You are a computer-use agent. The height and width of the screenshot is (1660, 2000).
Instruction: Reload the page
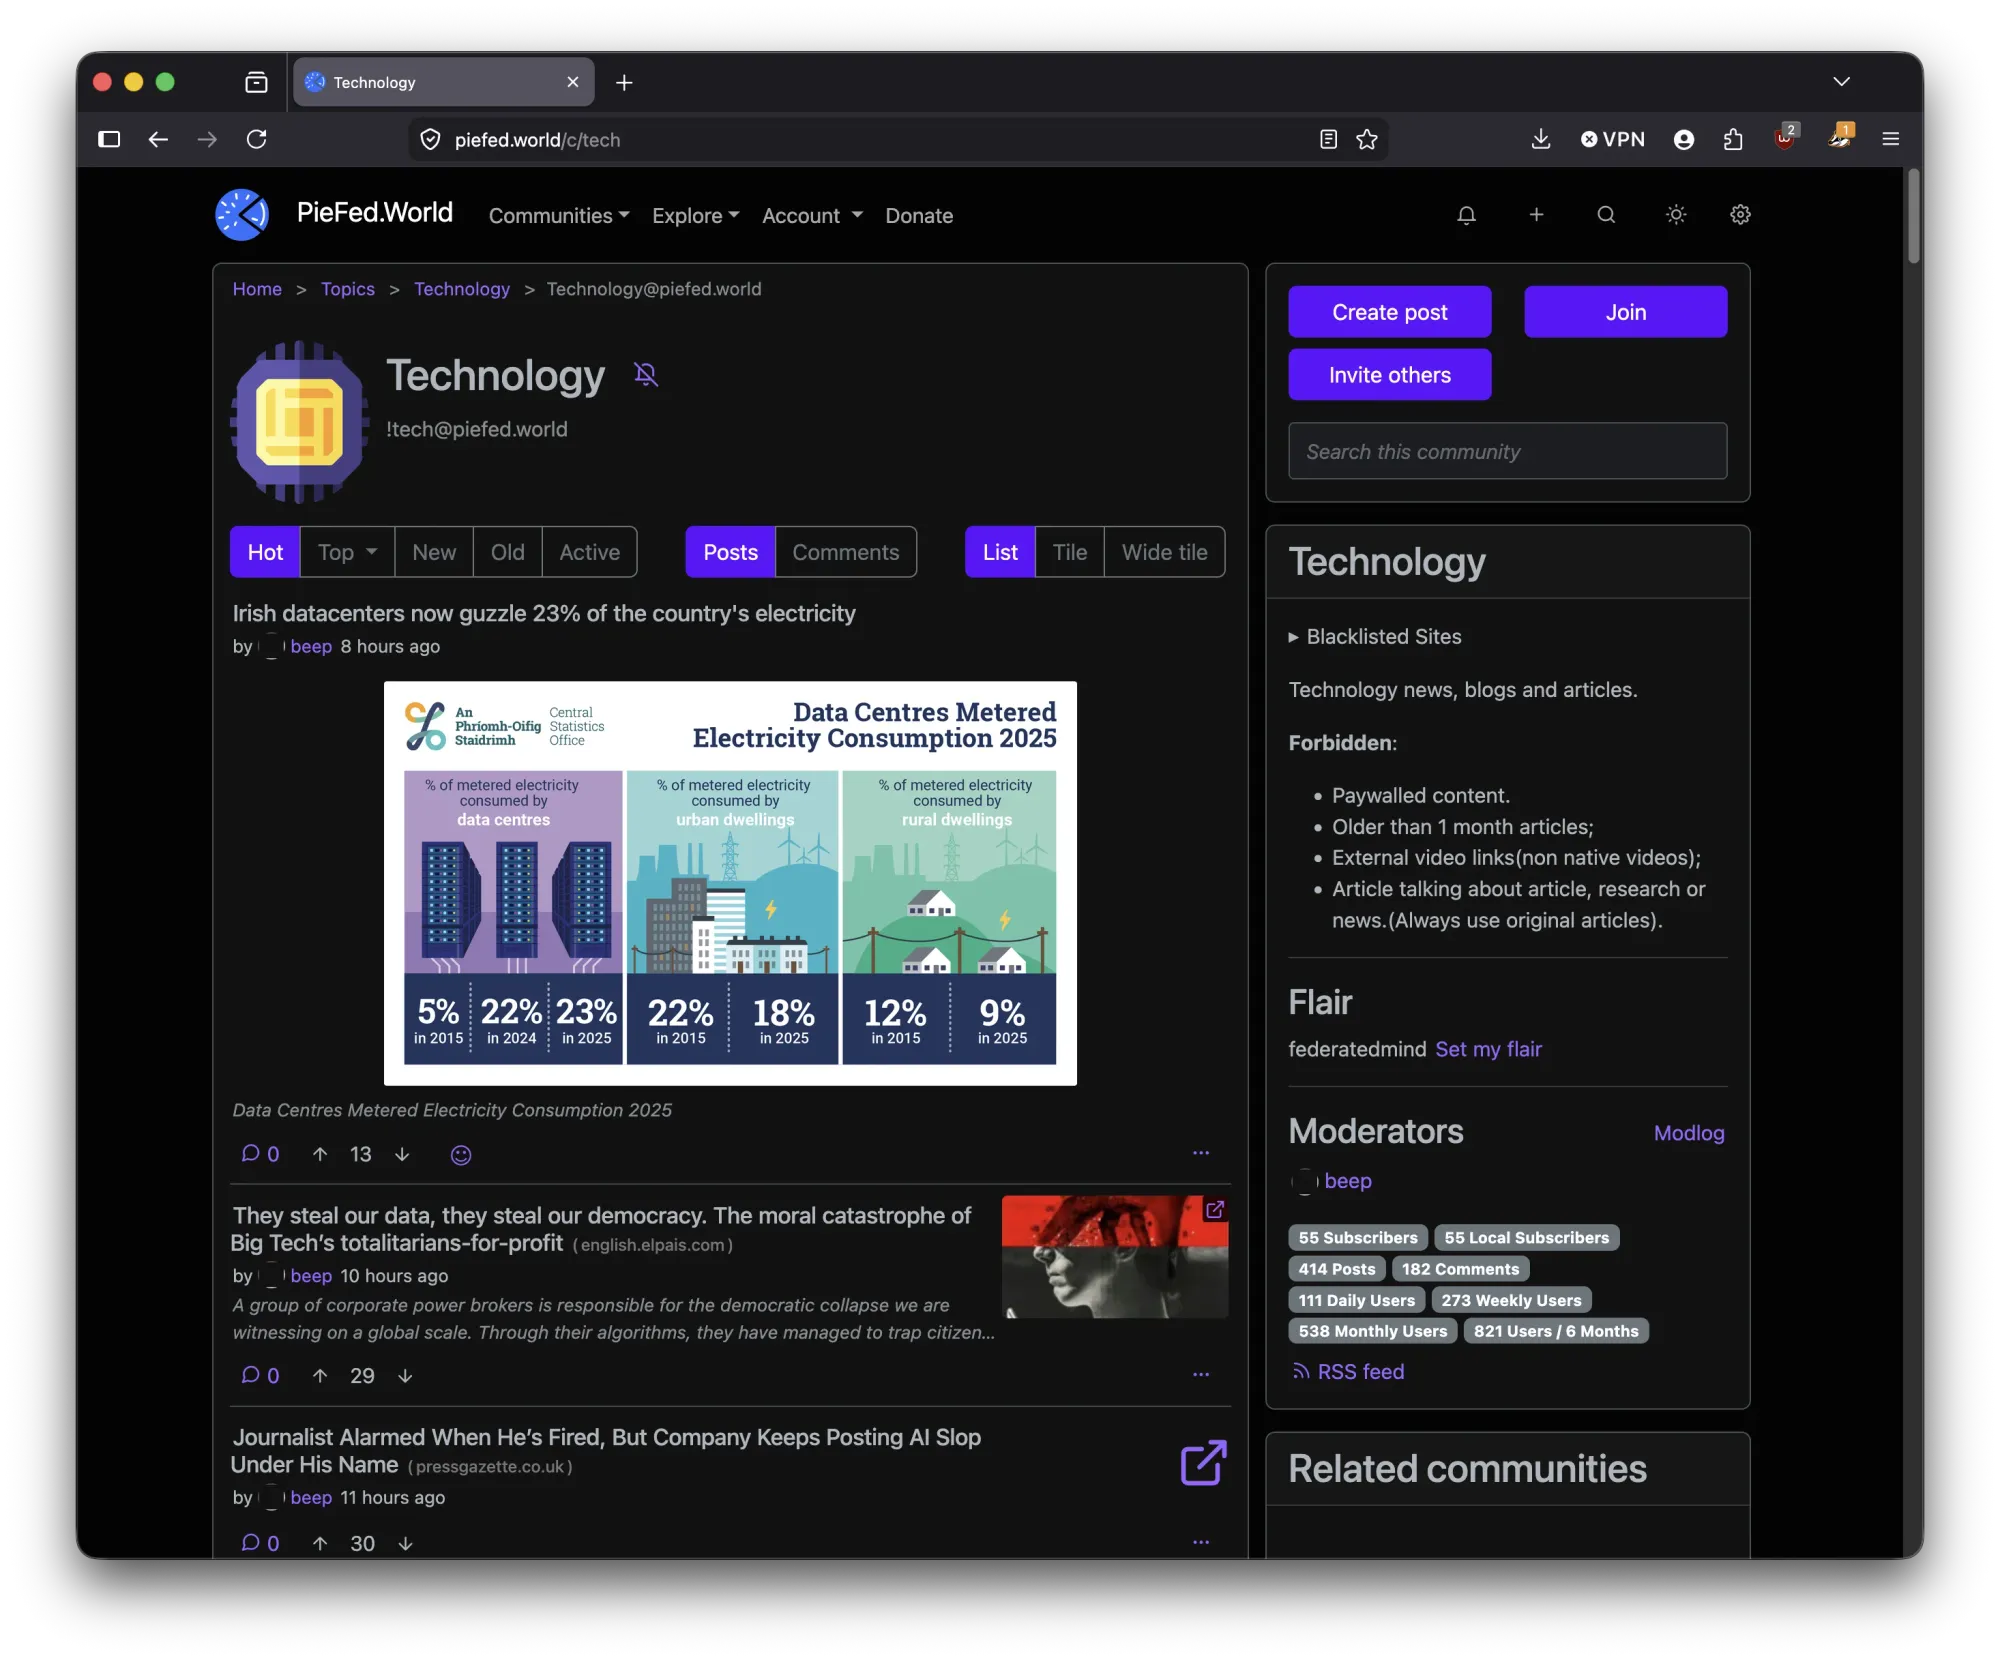257,139
